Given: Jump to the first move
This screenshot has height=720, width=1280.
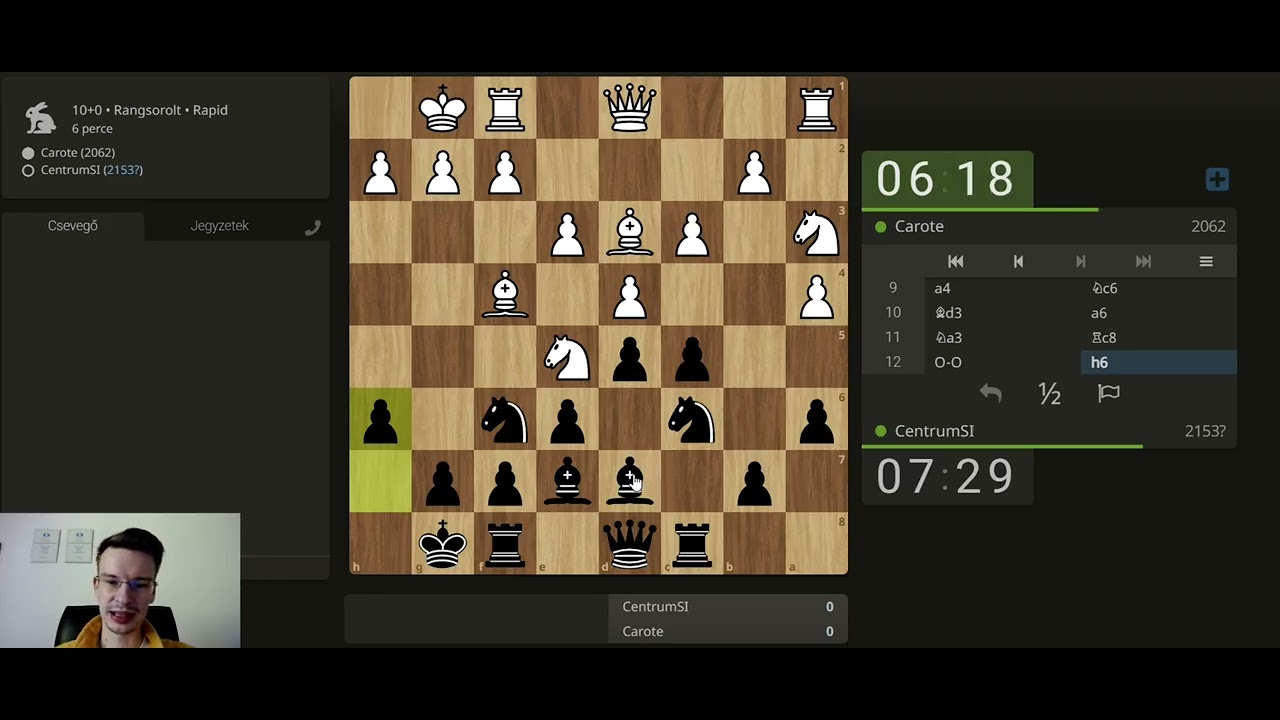Looking at the screenshot, I should coord(955,261).
